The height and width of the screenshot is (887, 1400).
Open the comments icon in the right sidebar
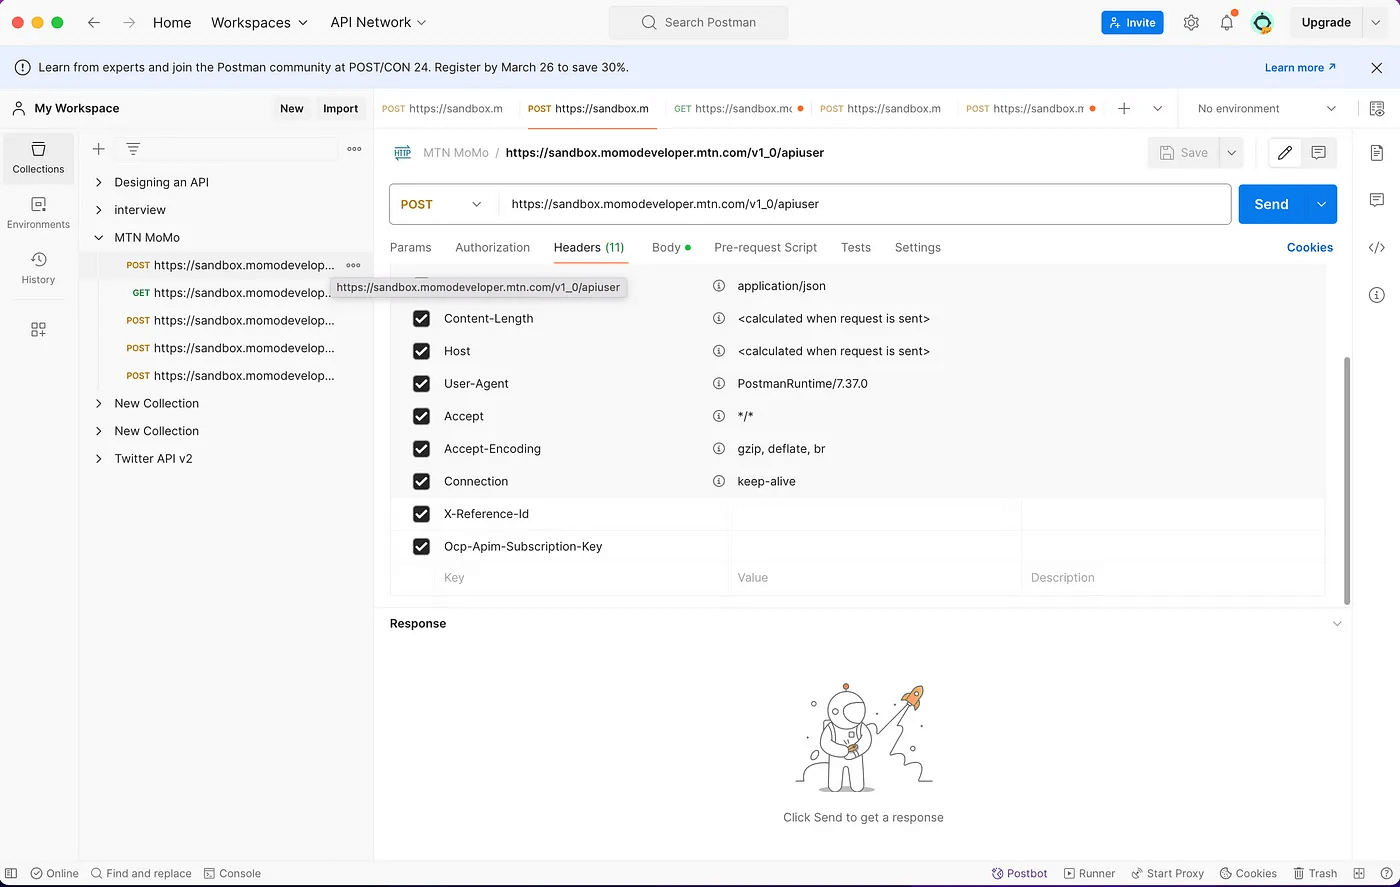pos(1377,200)
